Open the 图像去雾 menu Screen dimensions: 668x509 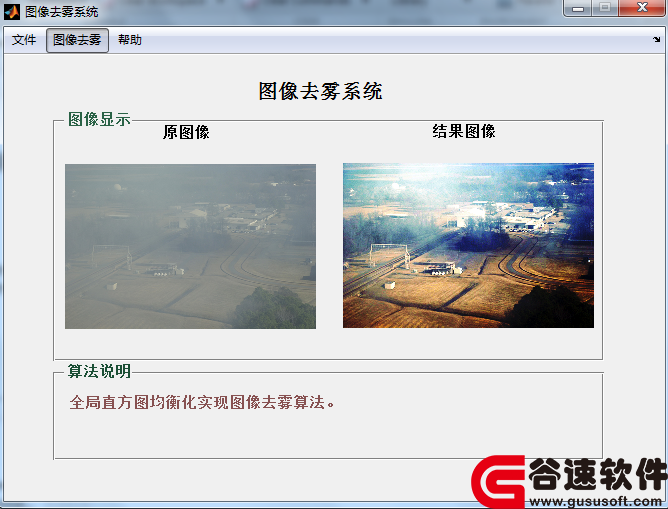tap(77, 40)
